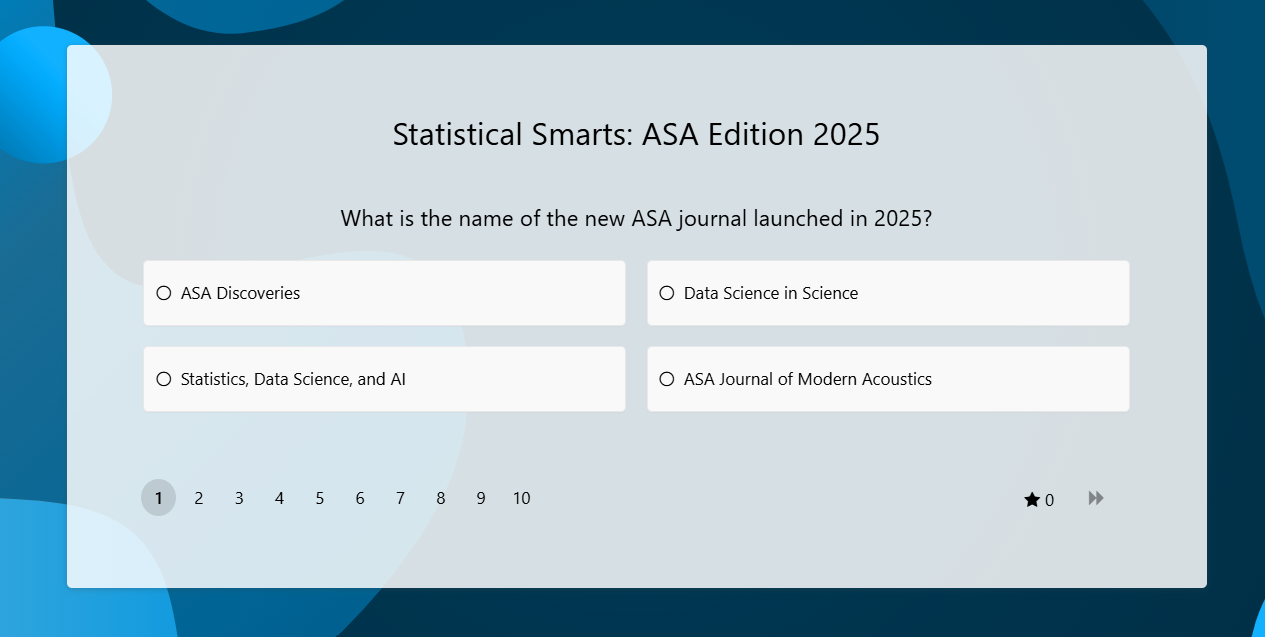Jump to question 7
The width and height of the screenshot is (1265, 637).
click(x=400, y=498)
